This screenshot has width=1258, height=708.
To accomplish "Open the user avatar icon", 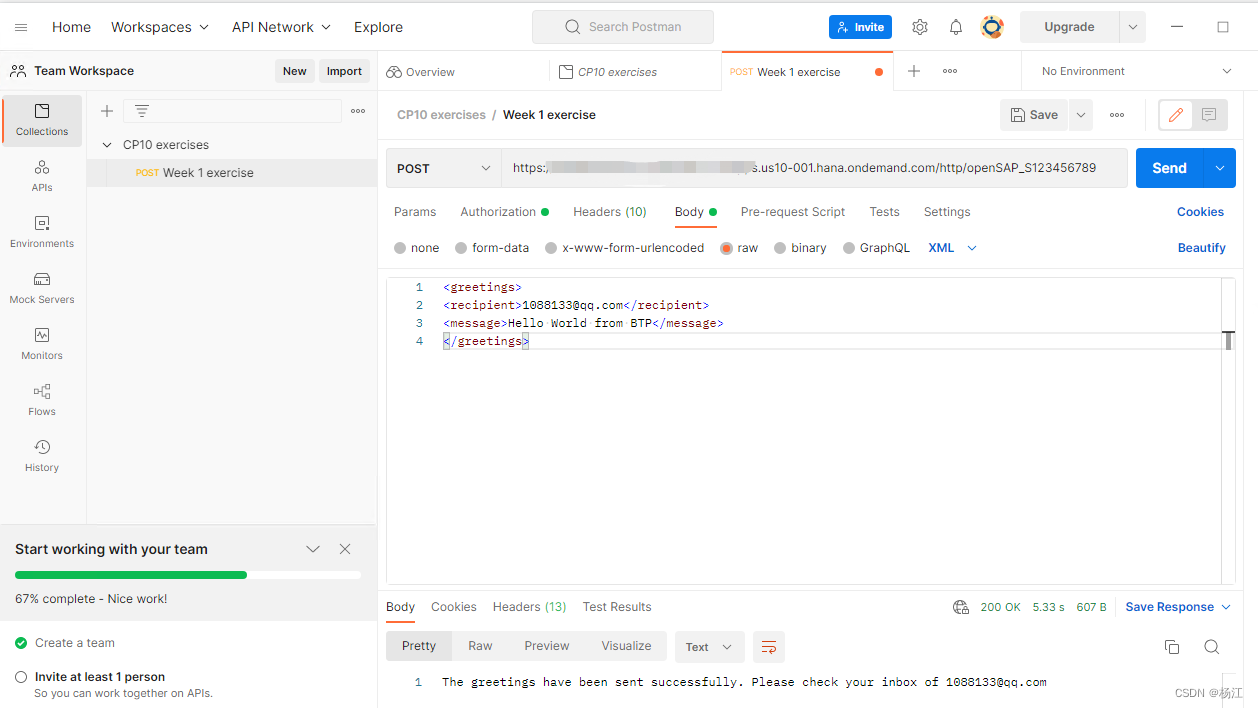I will click(x=992, y=27).
